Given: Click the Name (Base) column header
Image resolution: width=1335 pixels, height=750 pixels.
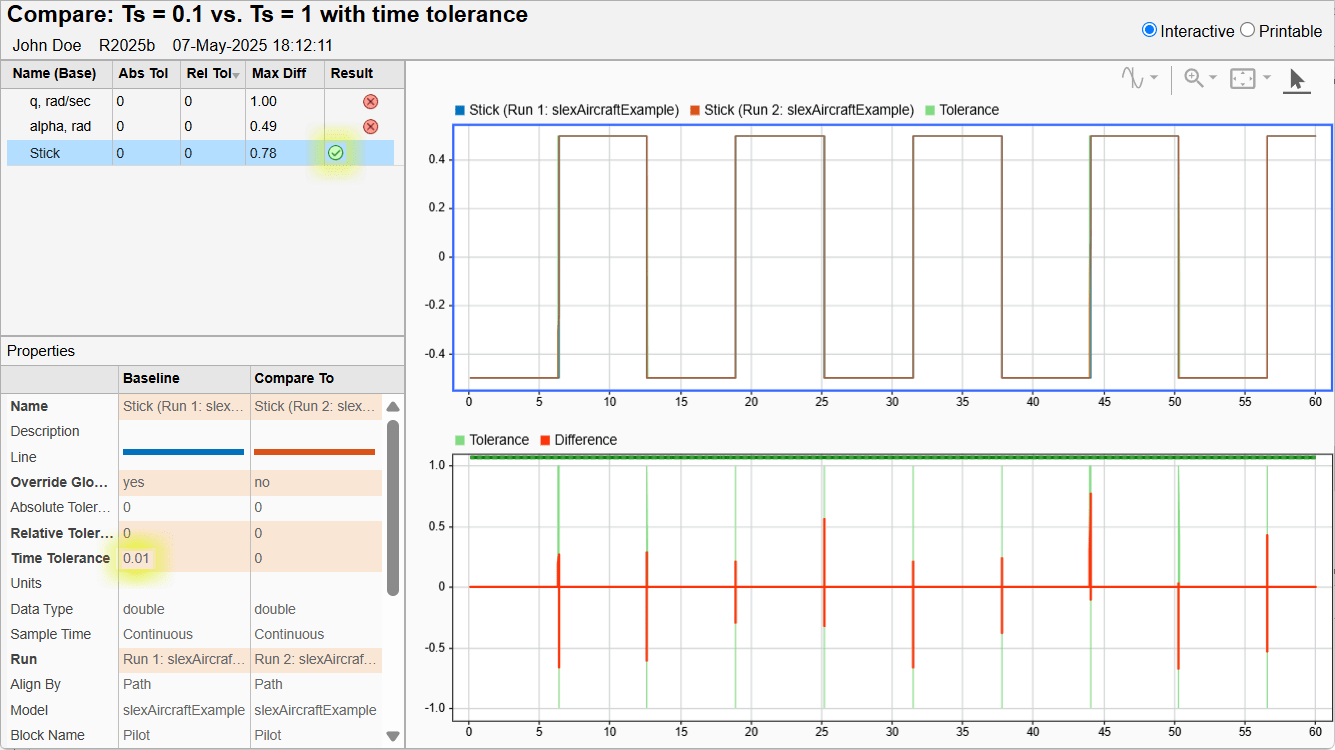Looking at the screenshot, I should [55, 74].
